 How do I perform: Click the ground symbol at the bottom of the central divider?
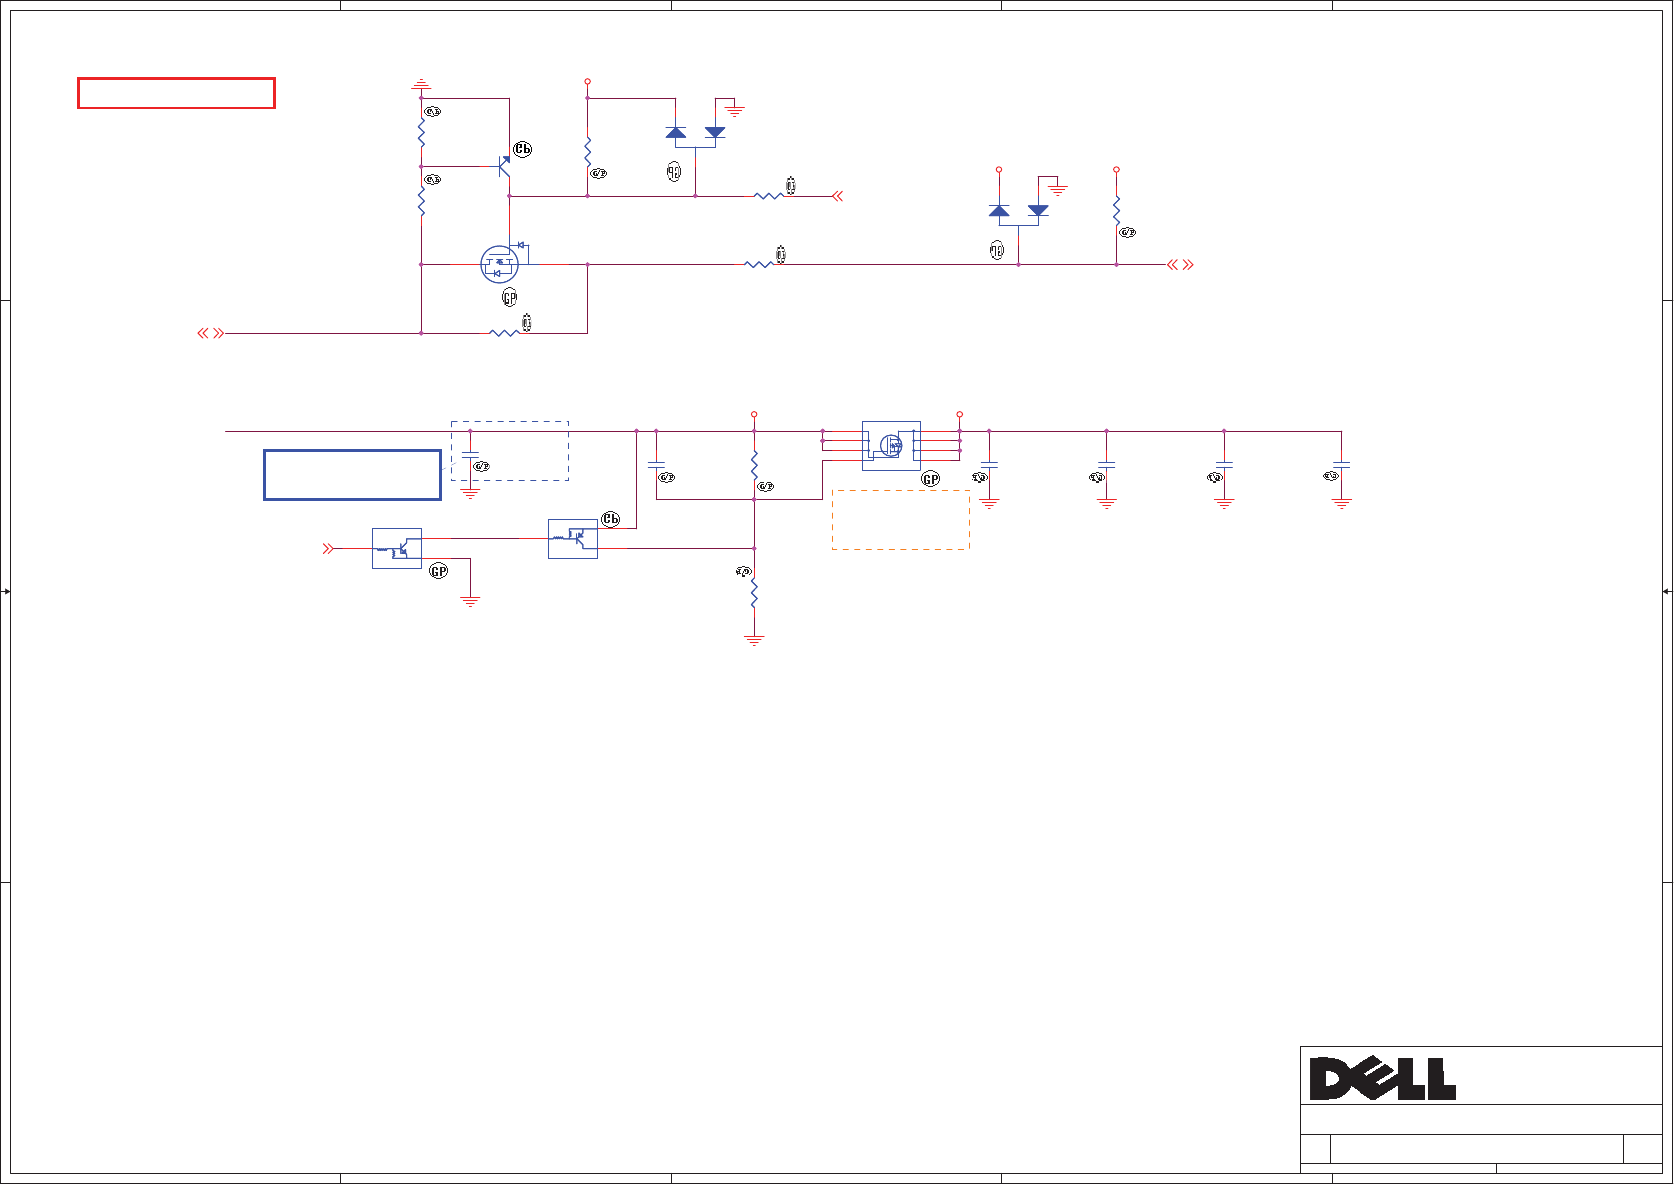754,639
